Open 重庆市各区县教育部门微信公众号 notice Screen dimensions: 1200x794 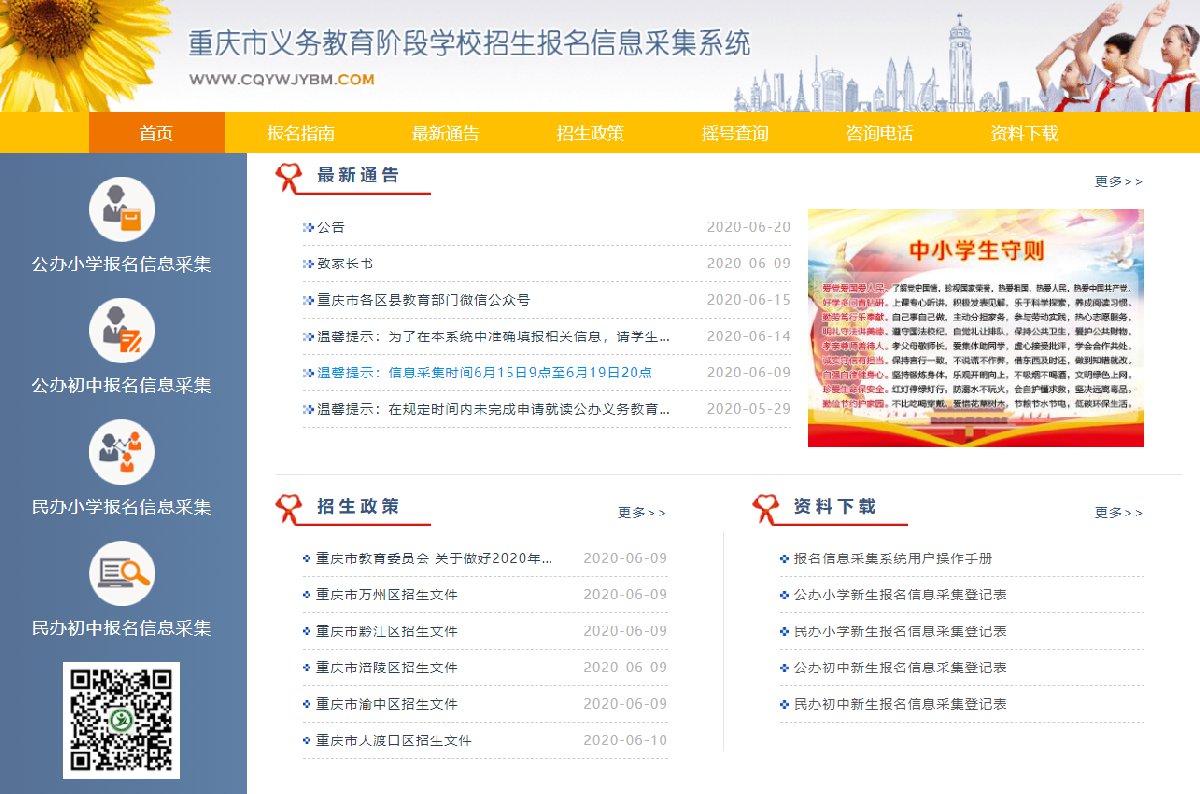[x=423, y=300]
